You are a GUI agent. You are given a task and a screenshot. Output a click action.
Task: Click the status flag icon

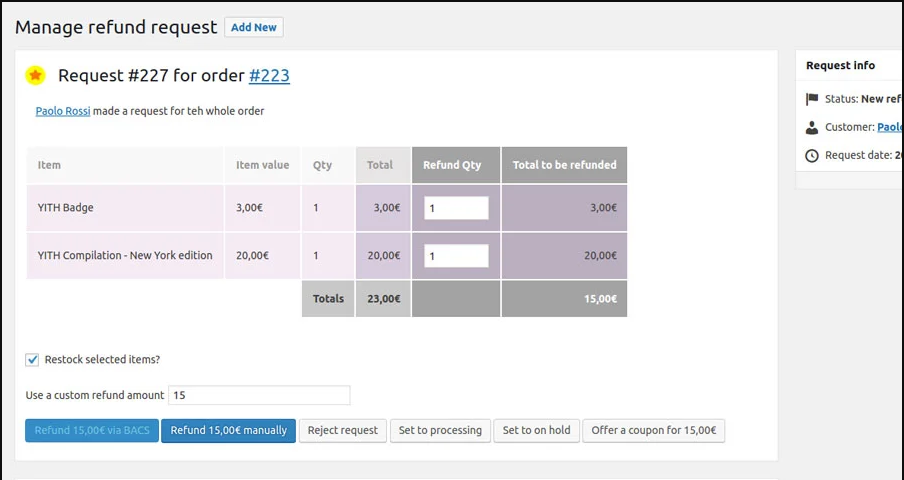tap(812, 99)
